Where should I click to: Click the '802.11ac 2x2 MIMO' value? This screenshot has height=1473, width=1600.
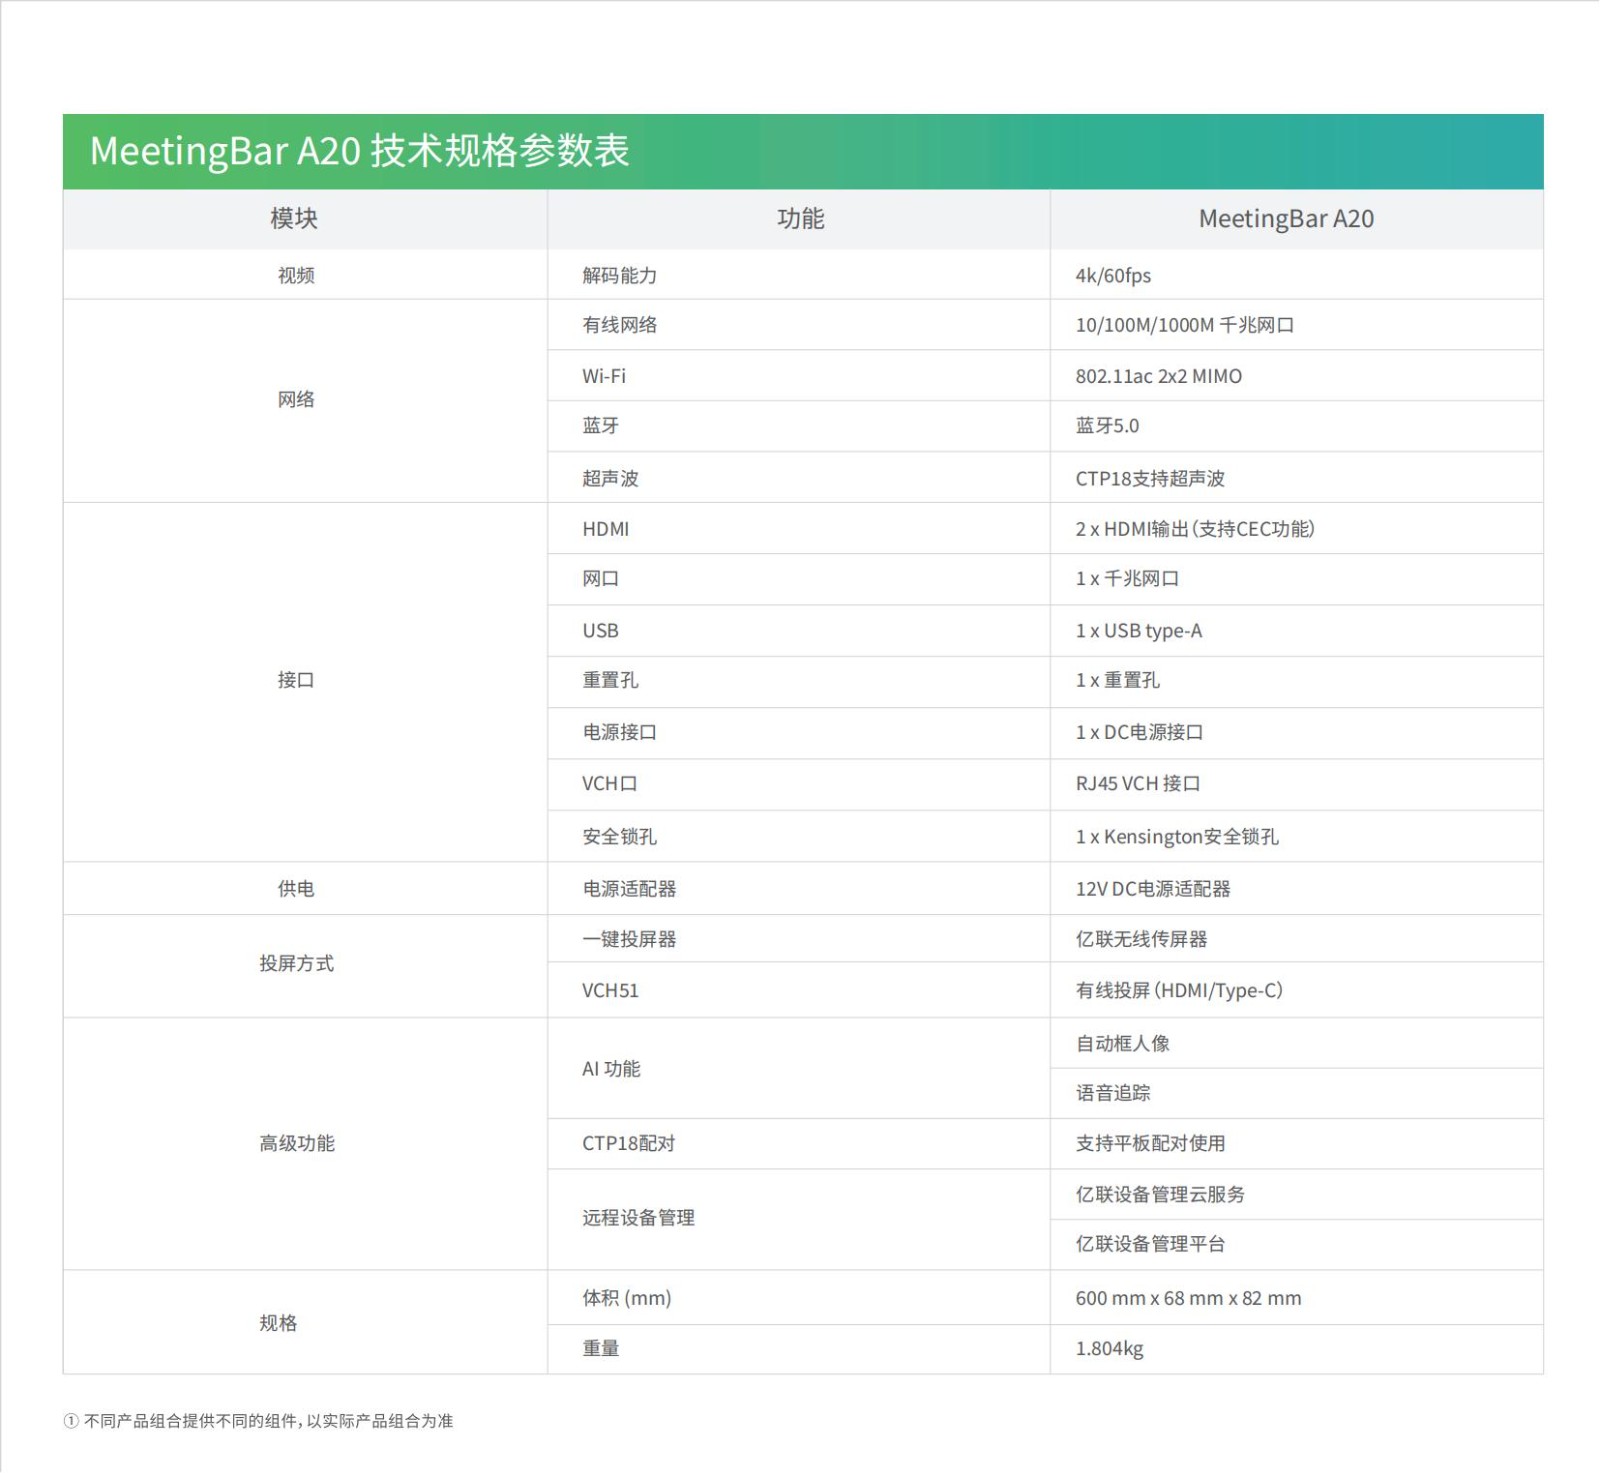pyautogui.click(x=1159, y=376)
